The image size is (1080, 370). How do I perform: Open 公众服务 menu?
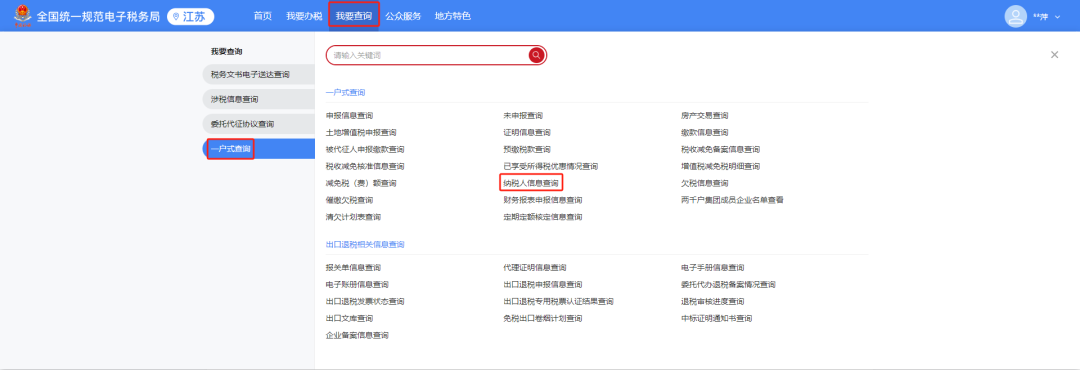404,16
